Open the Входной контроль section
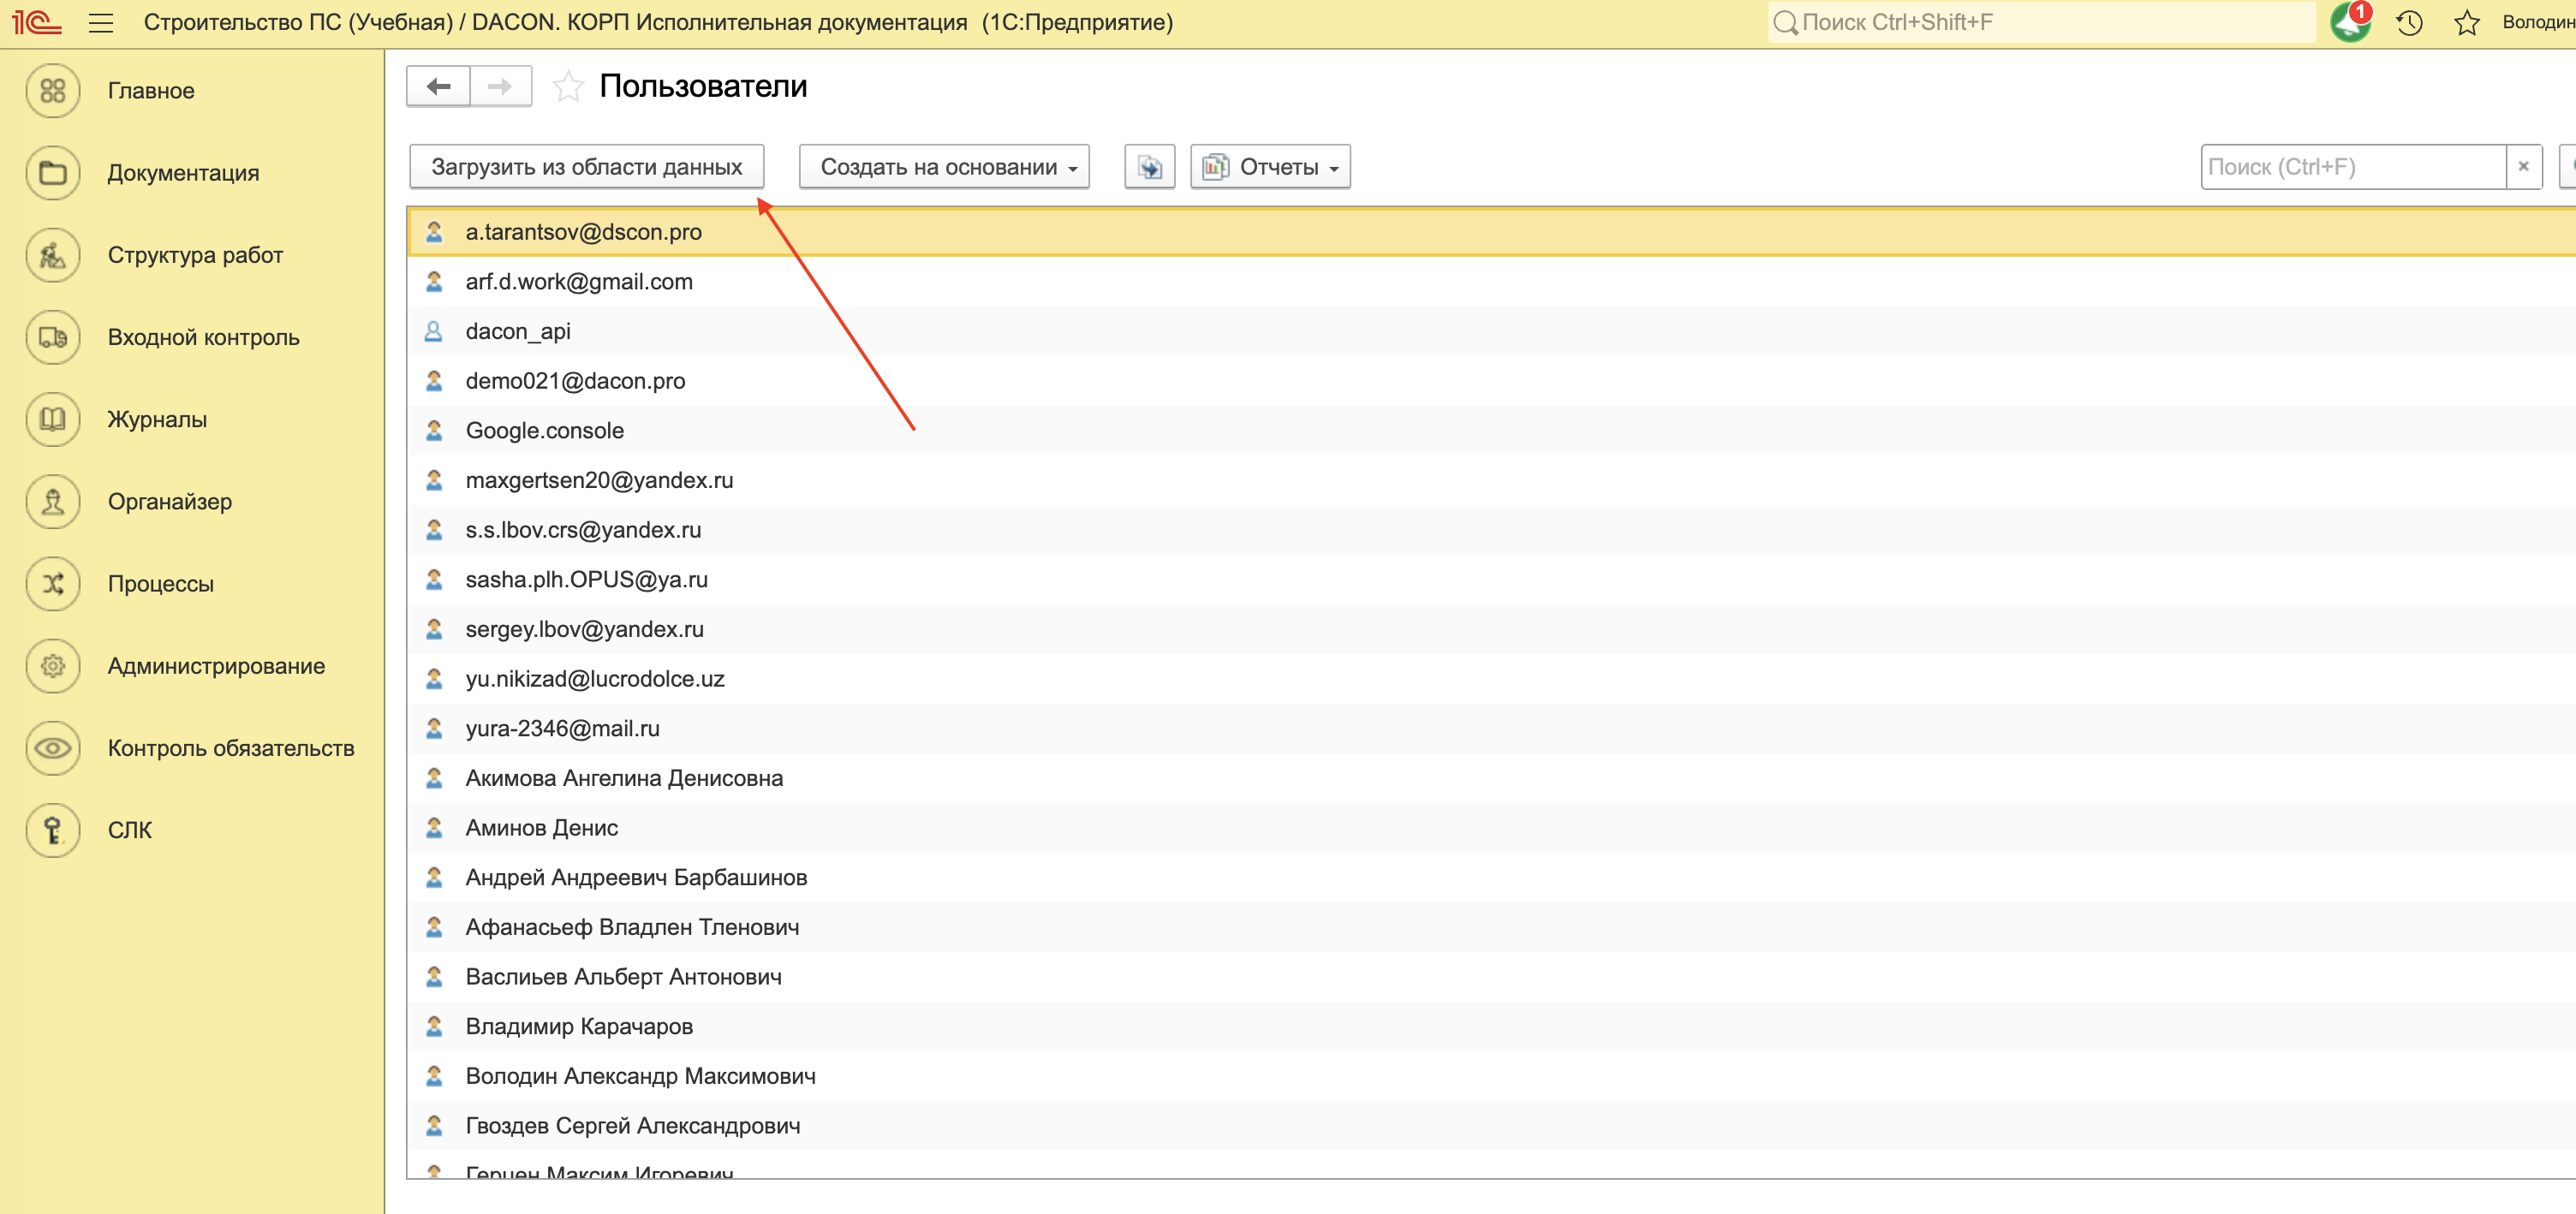The image size is (2576, 1214). [203, 337]
